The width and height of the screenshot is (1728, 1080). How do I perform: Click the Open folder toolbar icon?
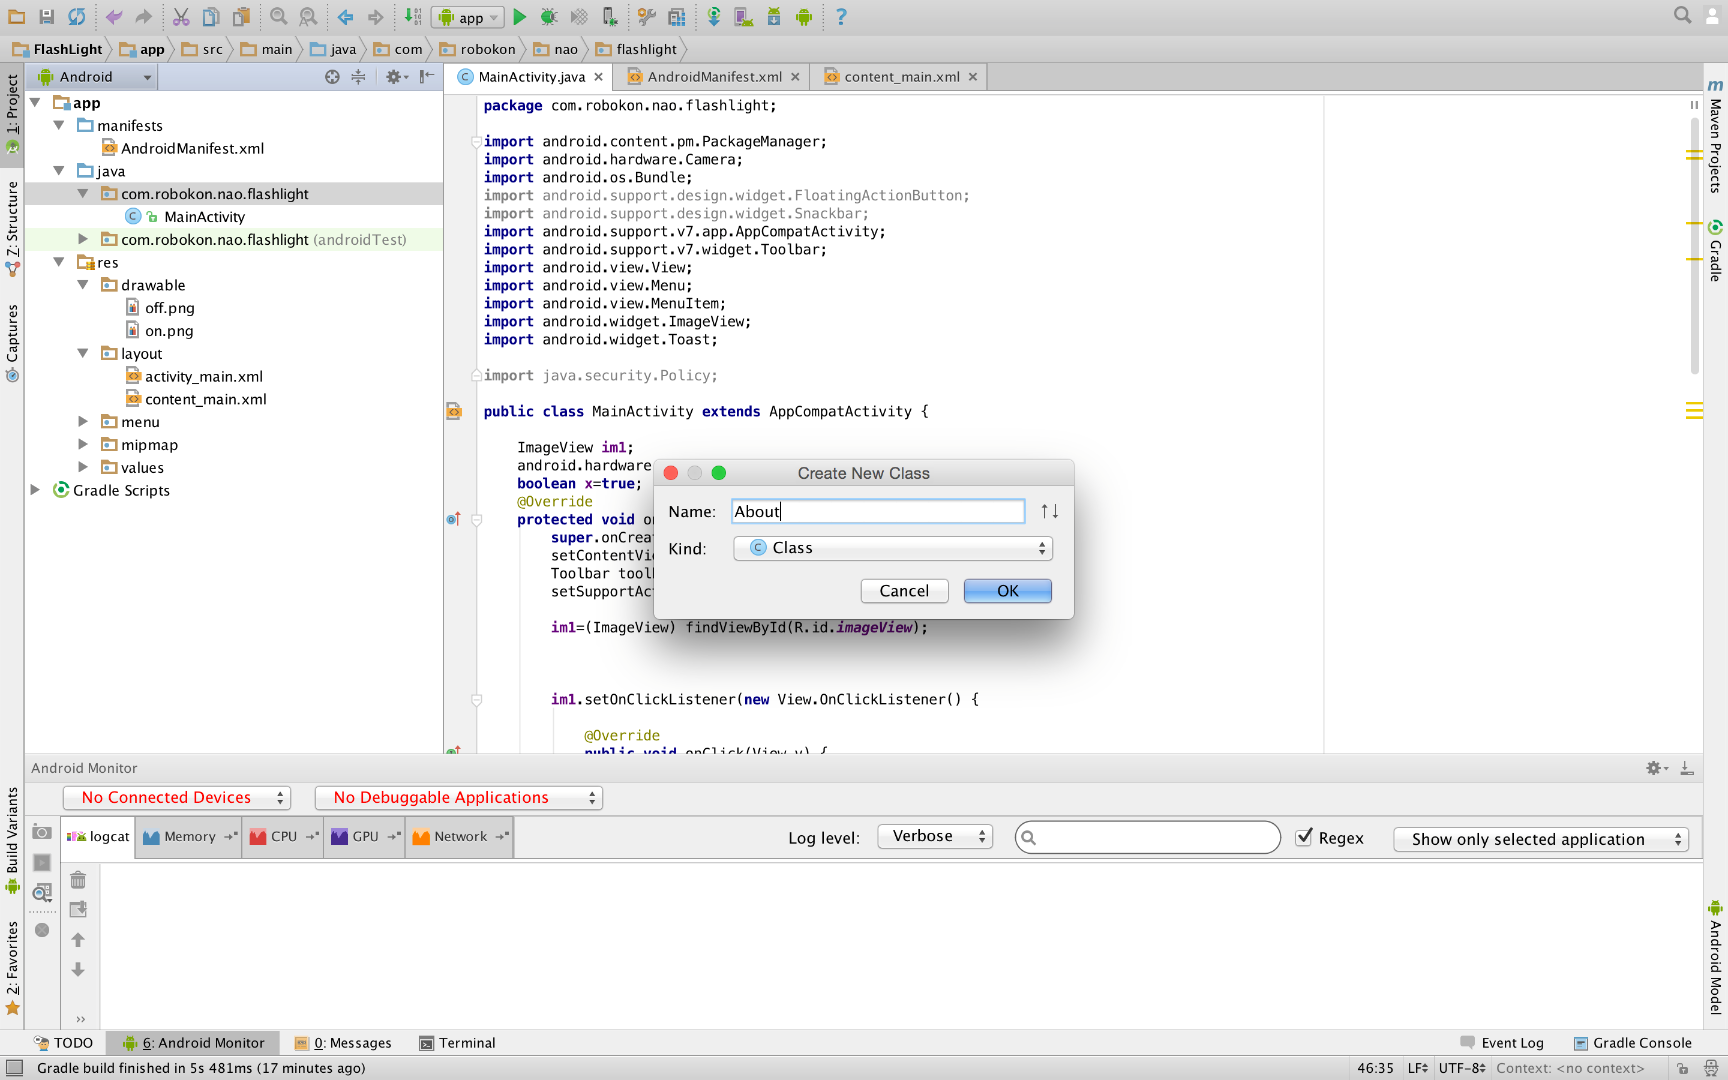point(17,17)
